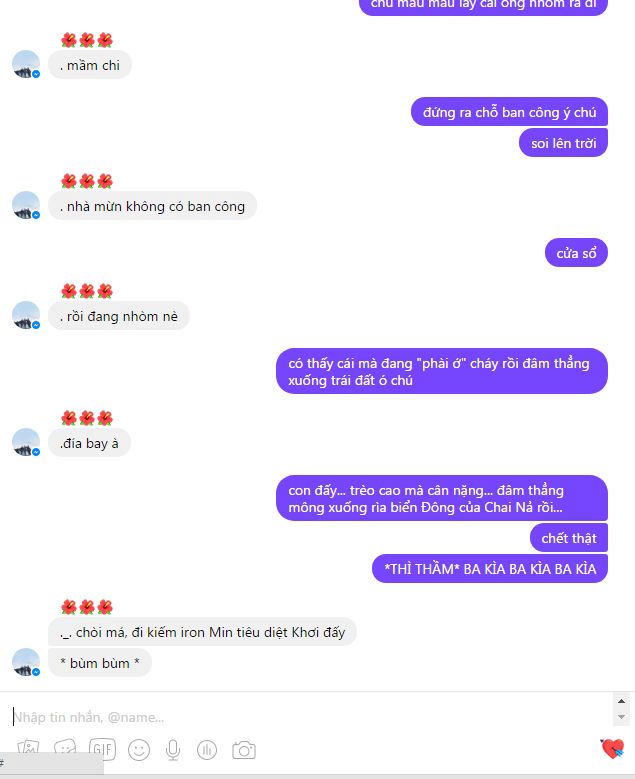This screenshot has height=779, width=635.
Task: Open the GIF picker
Action: coord(102,749)
